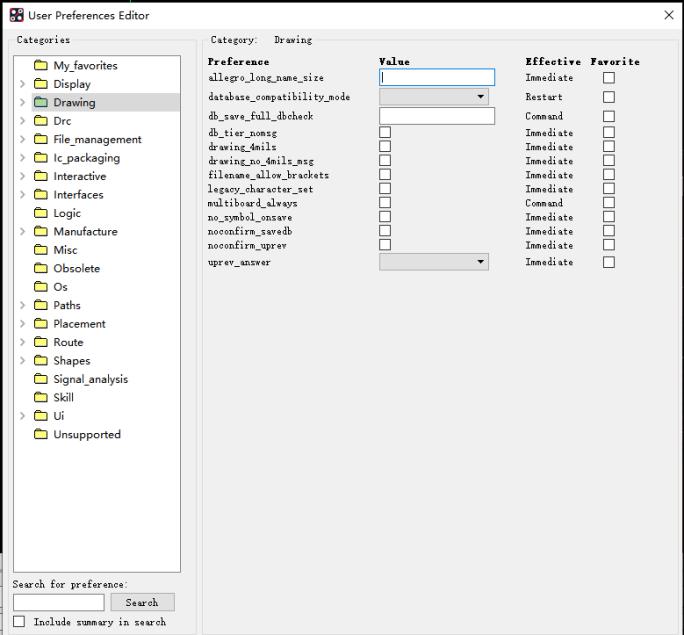Image resolution: width=684 pixels, height=635 pixels.
Task: Enable the db_tier_nomsg value checkbox
Action: (385, 133)
